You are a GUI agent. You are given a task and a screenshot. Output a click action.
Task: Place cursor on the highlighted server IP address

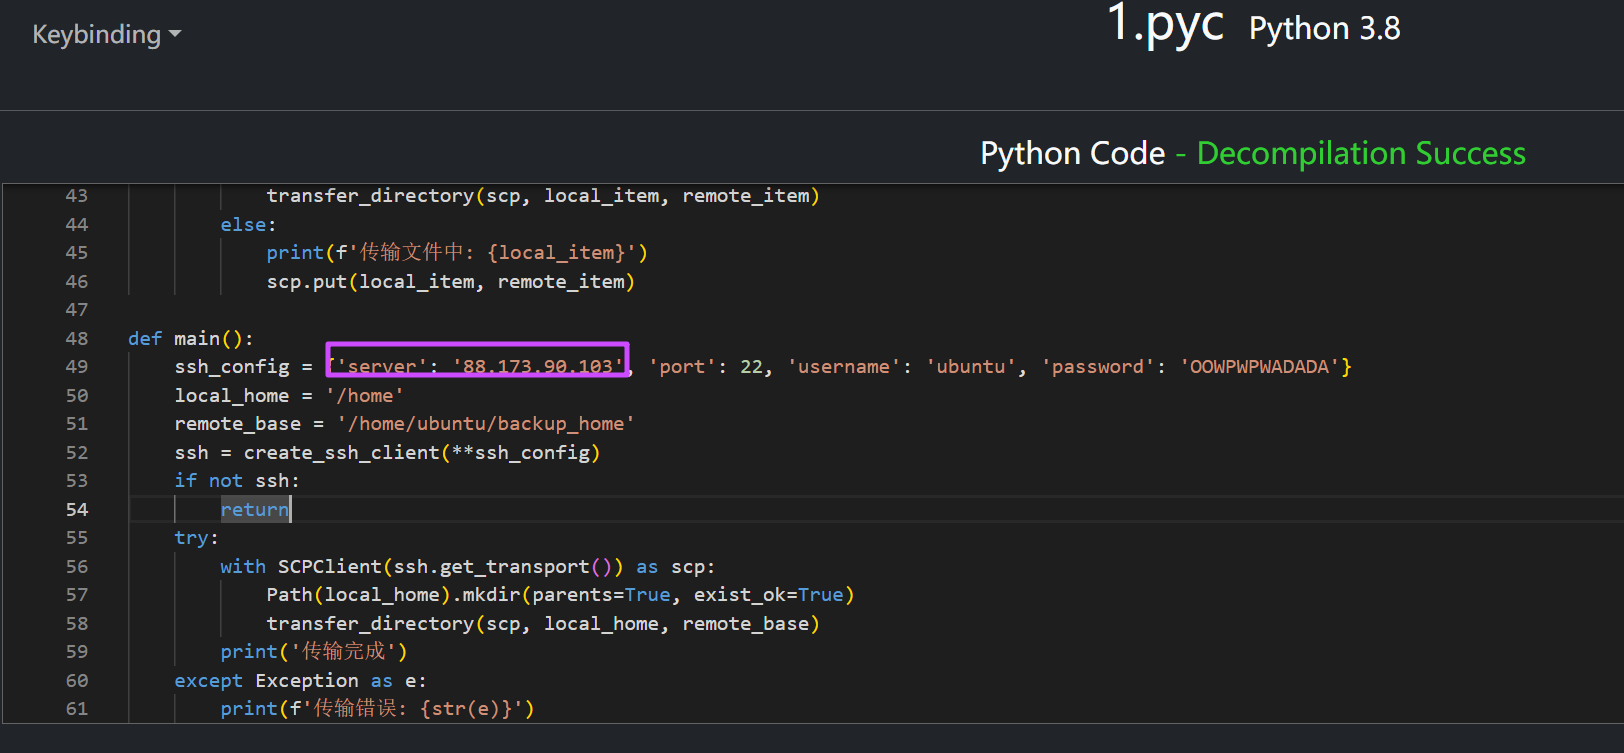tap(538, 367)
